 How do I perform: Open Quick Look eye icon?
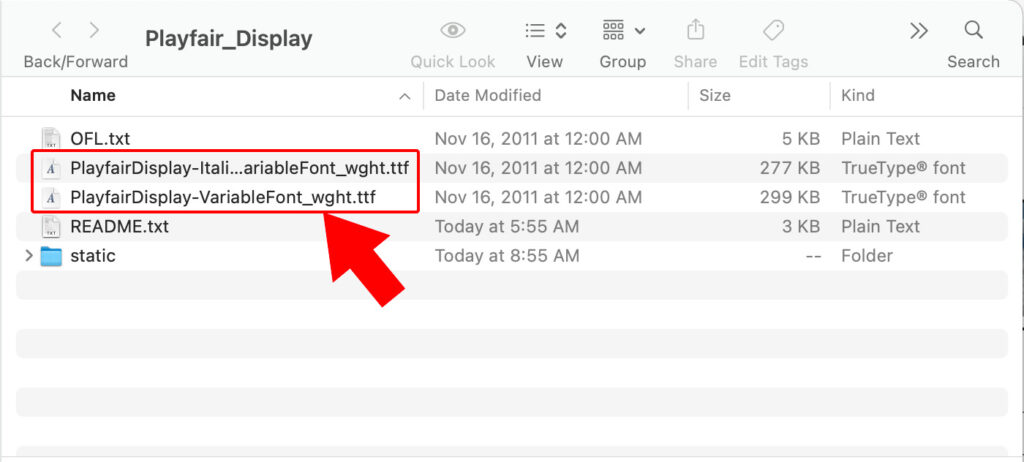pos(453,30)
